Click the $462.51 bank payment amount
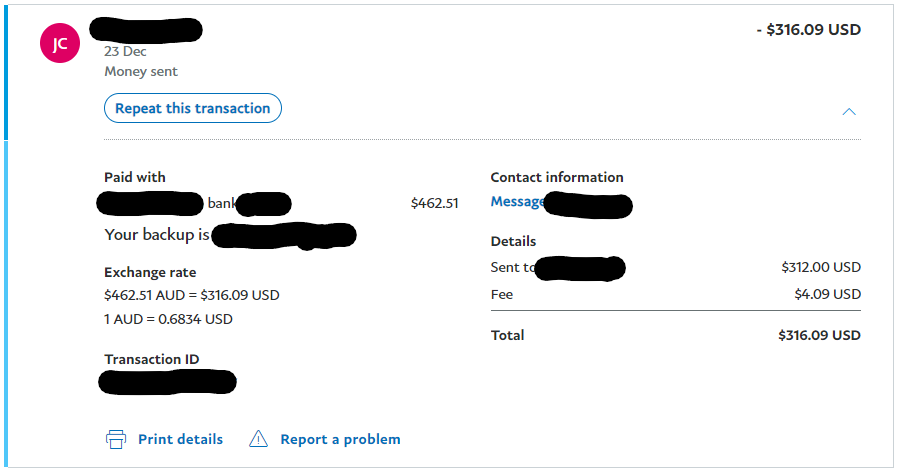Viewport: 903px width, 472px height. 434,203
